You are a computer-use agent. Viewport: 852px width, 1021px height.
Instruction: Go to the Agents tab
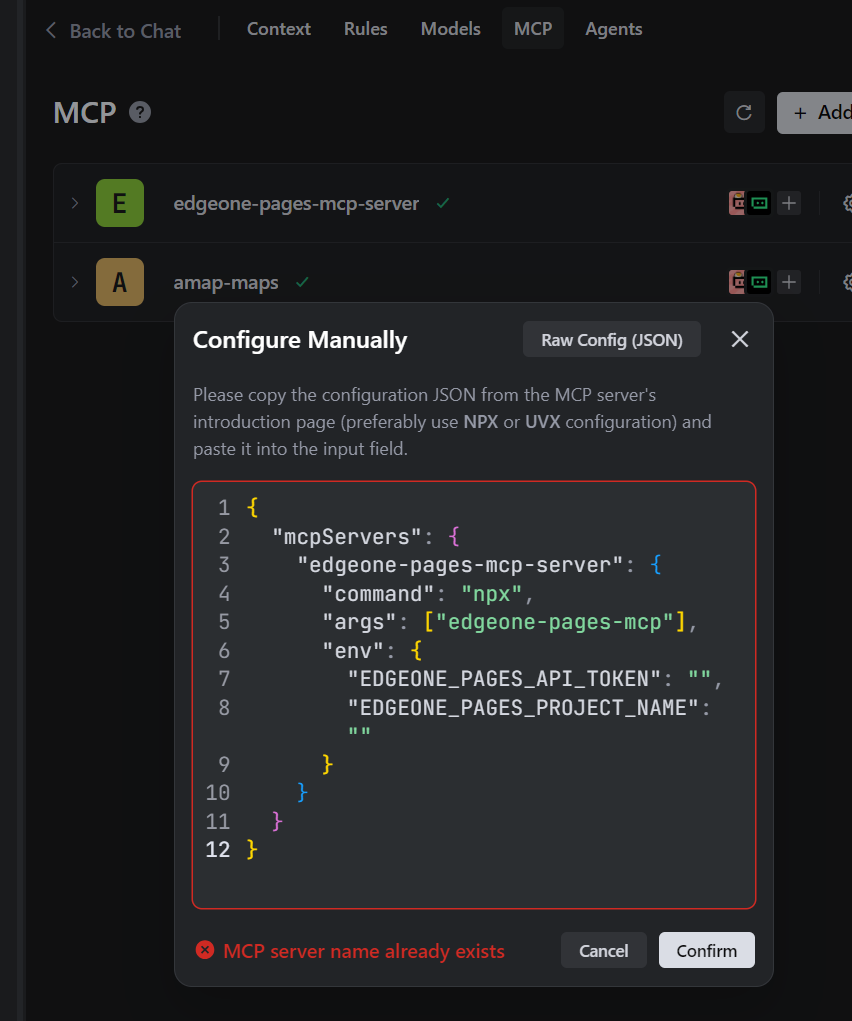pyautogui.click(x=614, y=29)
